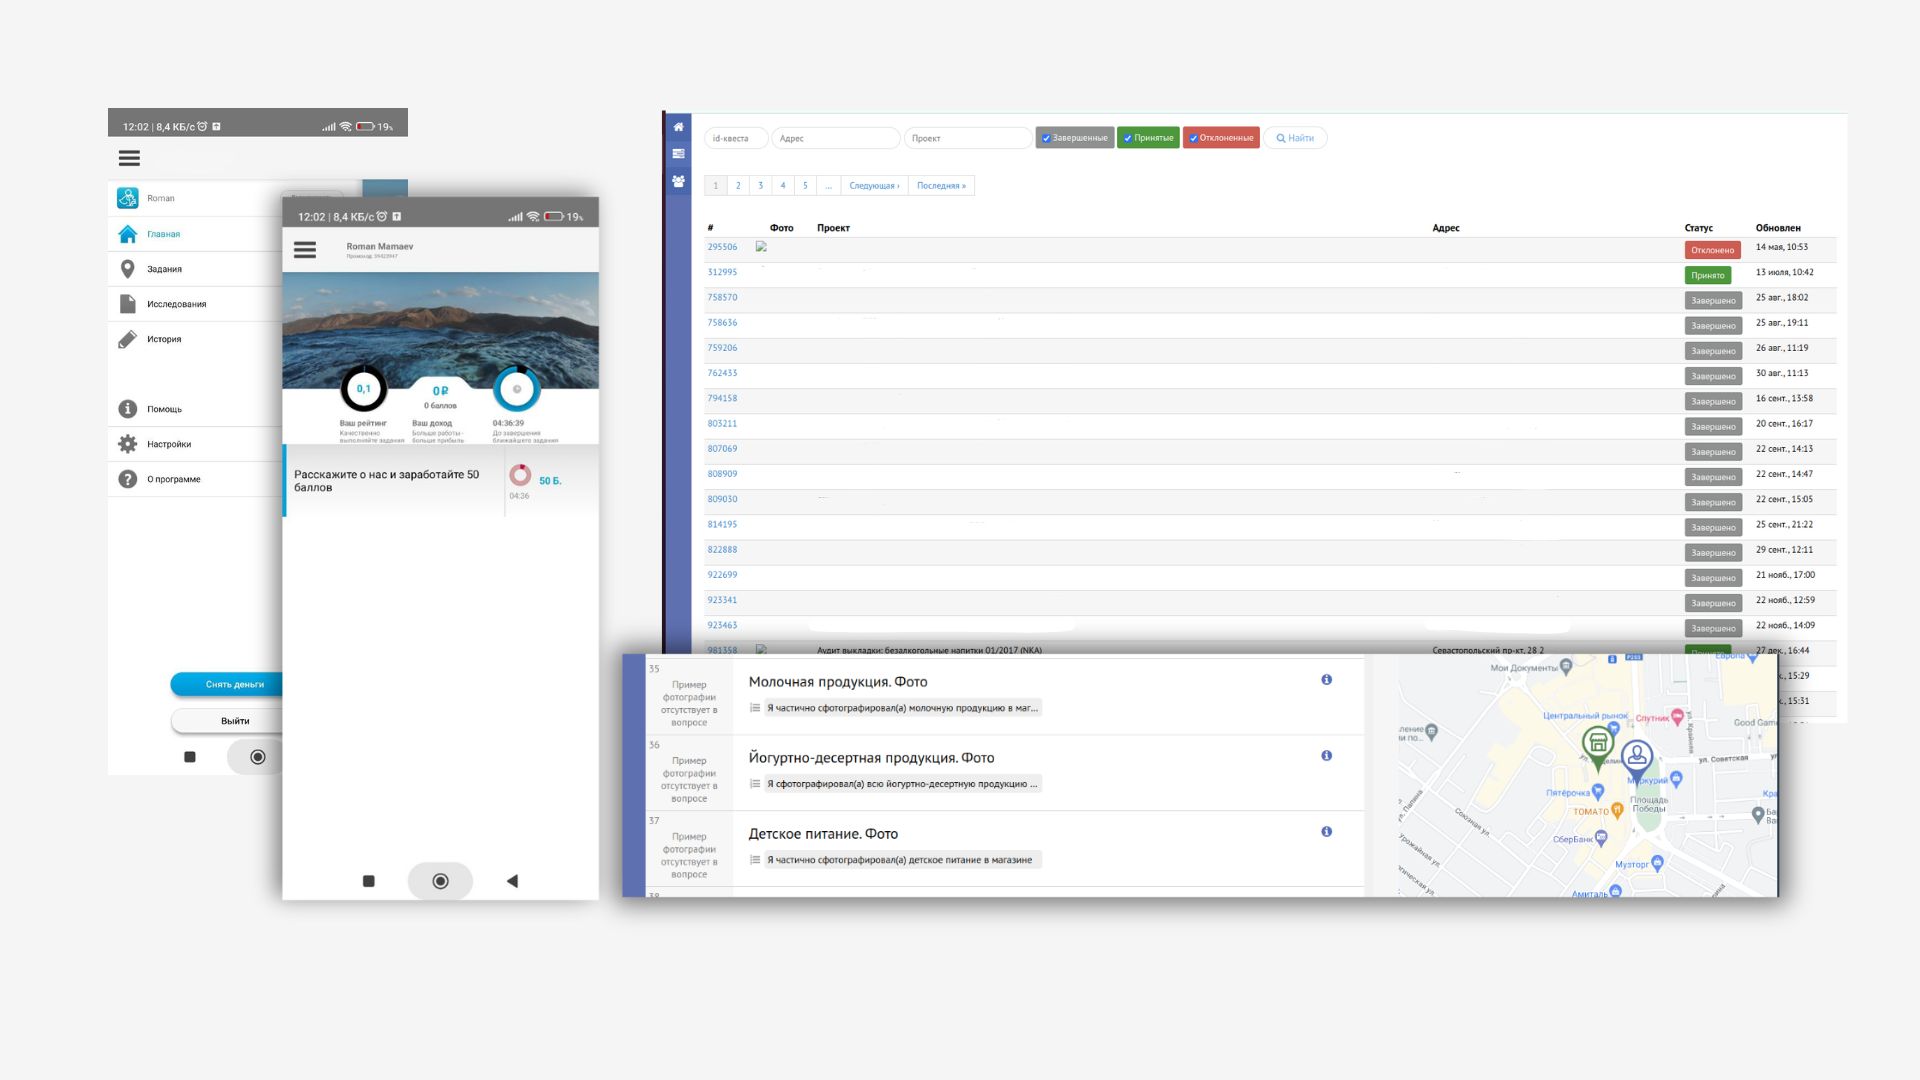The height and width of the screenshot is (1080, 1920).
Task: Toggle the Завершенные checkbox filter
Action: coord(1046,138)
